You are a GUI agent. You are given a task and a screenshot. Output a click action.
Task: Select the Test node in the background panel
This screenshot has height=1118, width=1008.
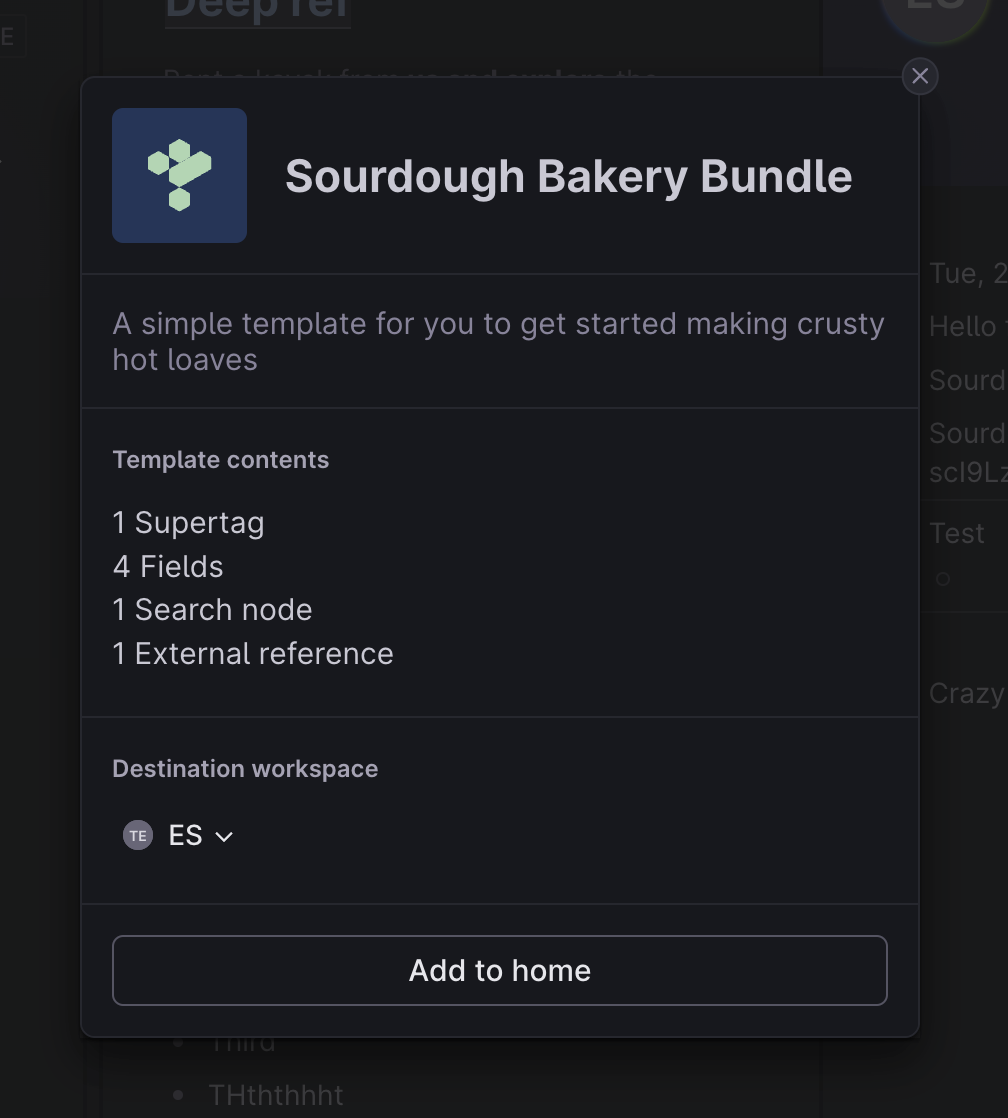pos(957,533)
